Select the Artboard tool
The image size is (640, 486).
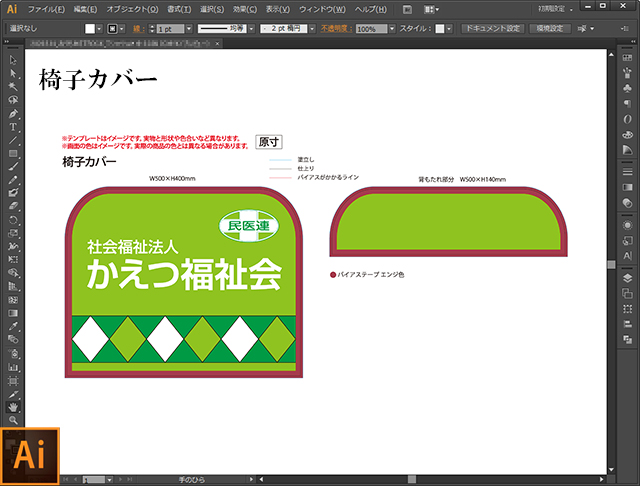click(x=13, y=381)
